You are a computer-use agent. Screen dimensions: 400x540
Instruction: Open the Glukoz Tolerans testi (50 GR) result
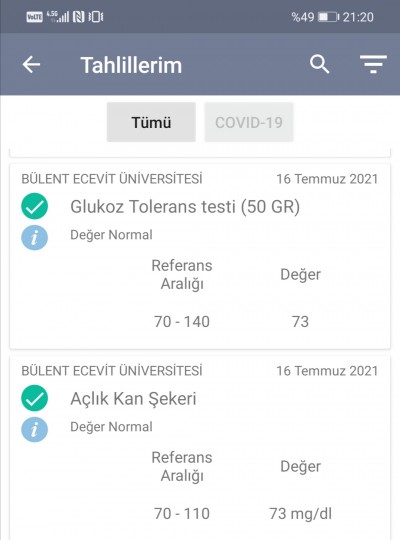(185, 207)
